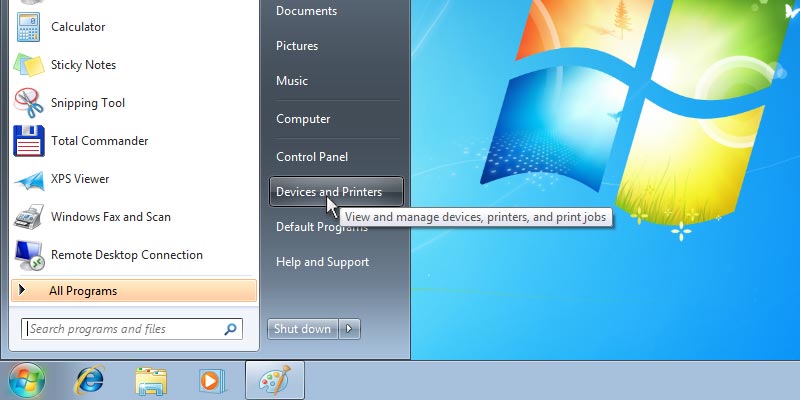
Task: Open Control Panel from the Start menu
Action: click(x=312, y=157)
